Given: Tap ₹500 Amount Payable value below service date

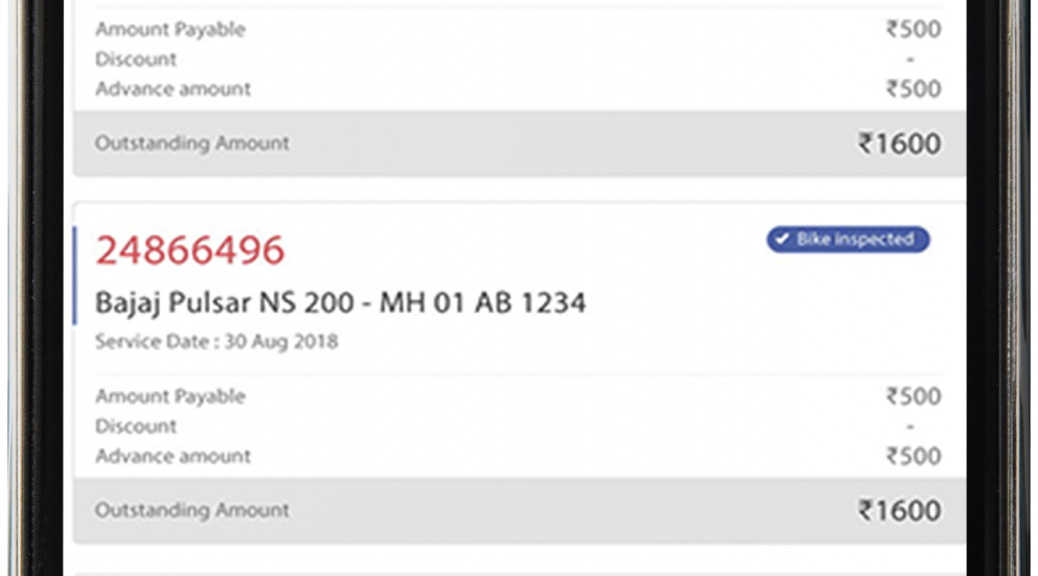Looking at the screenshot, I should (x=914, y=397).
